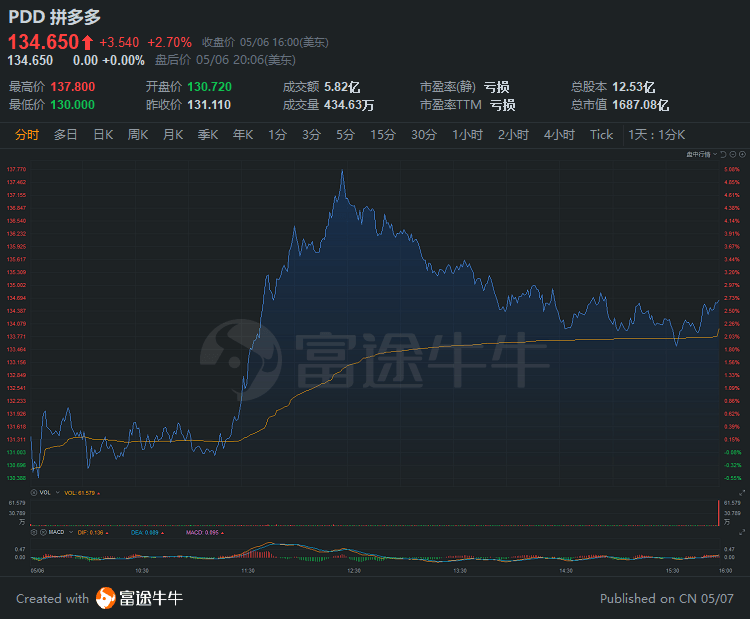Open the VOL indicator dropdown arrow
Screen dimensions: 750x619
coord(58,493)
